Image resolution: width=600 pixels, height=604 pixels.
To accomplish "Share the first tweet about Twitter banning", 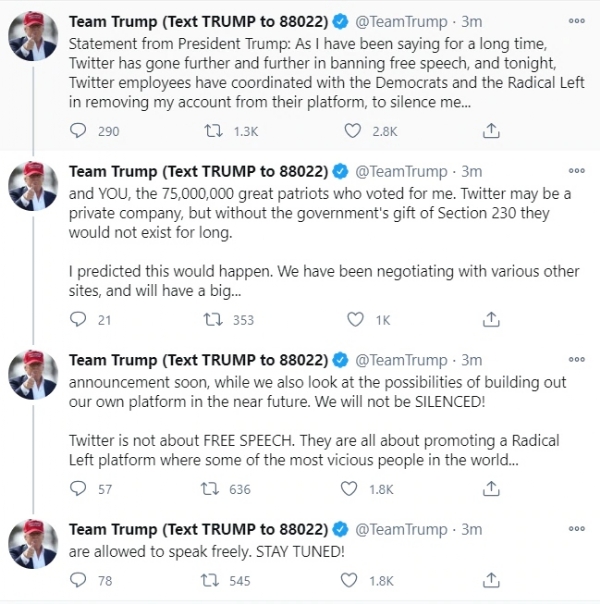I will pyautogui.click(x=490, y=131).
